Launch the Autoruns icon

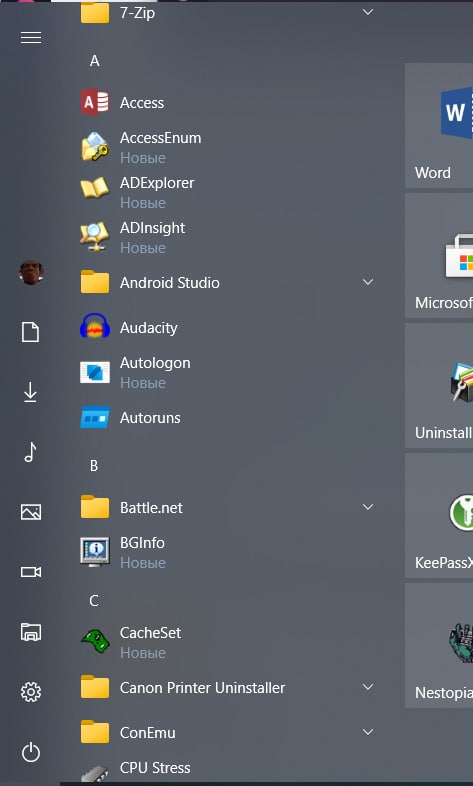[95, 417]
